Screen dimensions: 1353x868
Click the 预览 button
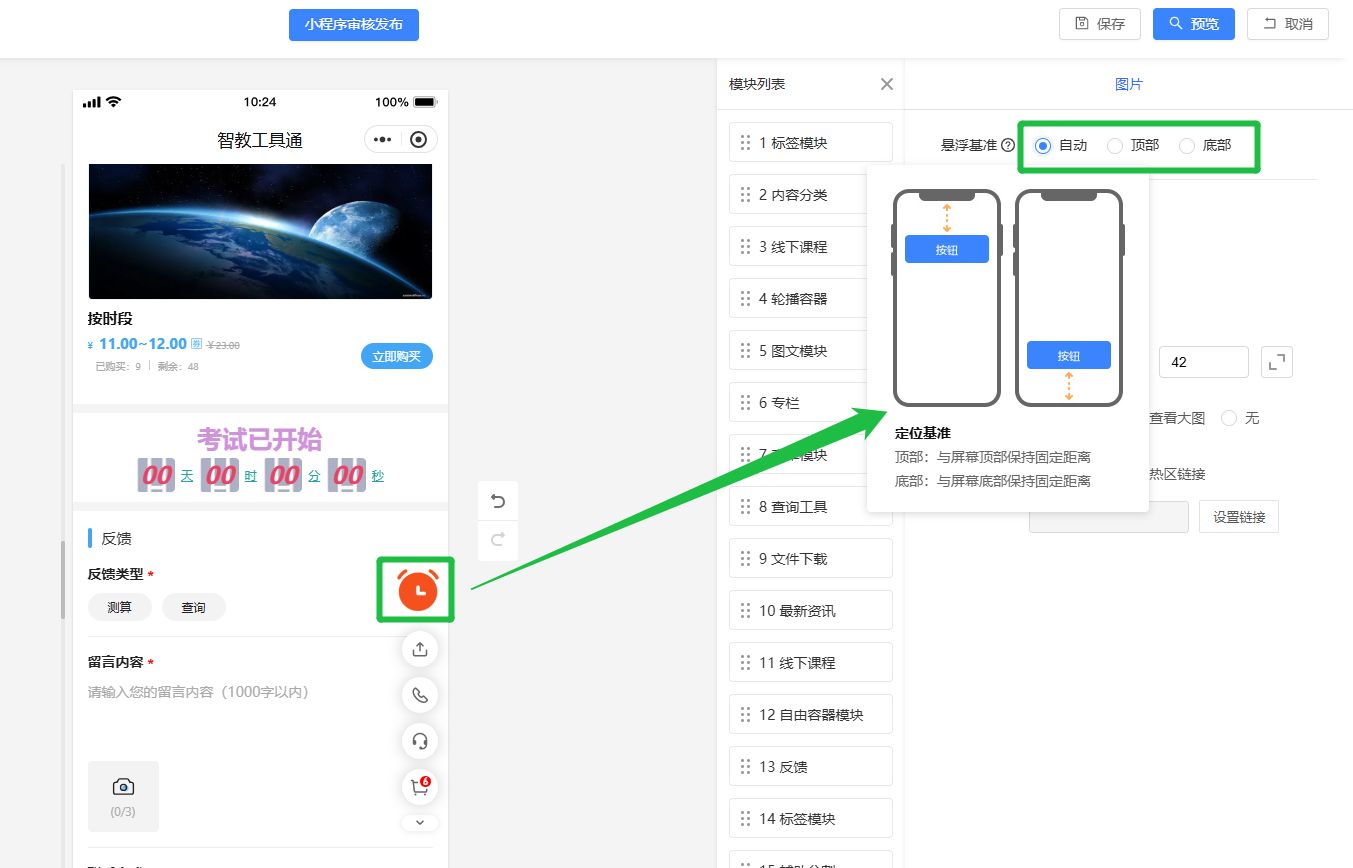(x=1194, y=24)
